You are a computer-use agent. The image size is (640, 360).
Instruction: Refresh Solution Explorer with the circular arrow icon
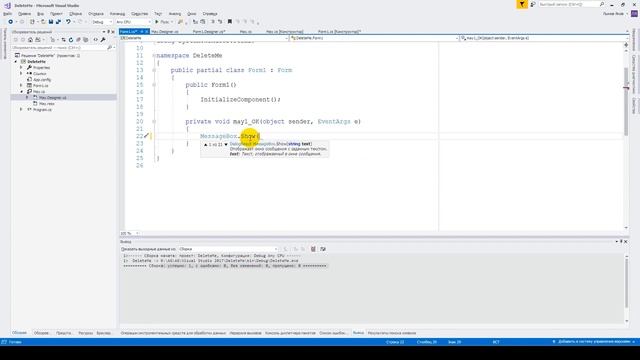[71, 40]
